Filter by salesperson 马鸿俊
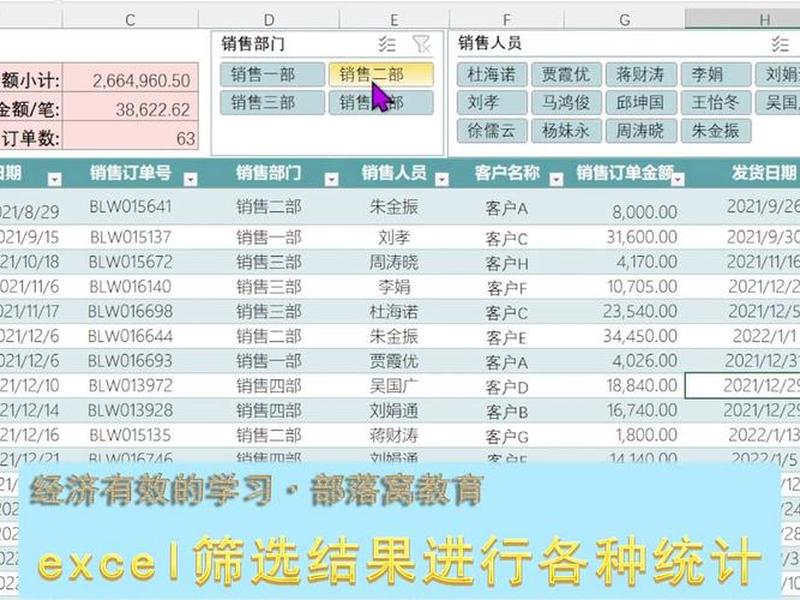800x600 pixels. coord(566,103)
